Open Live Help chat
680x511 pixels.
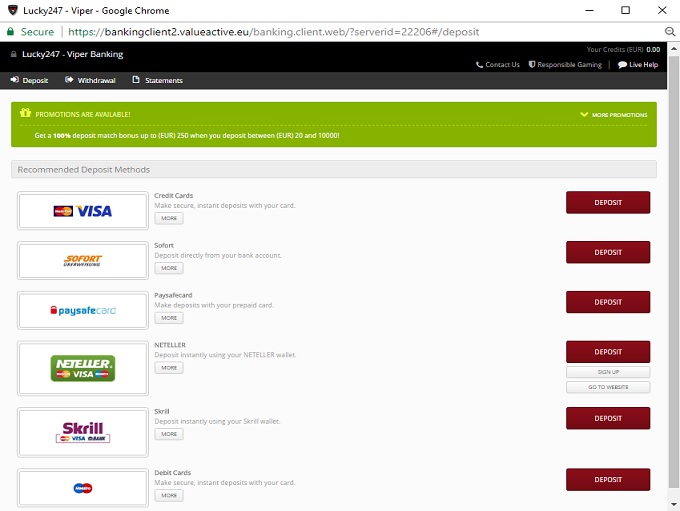tap(638, 65)
